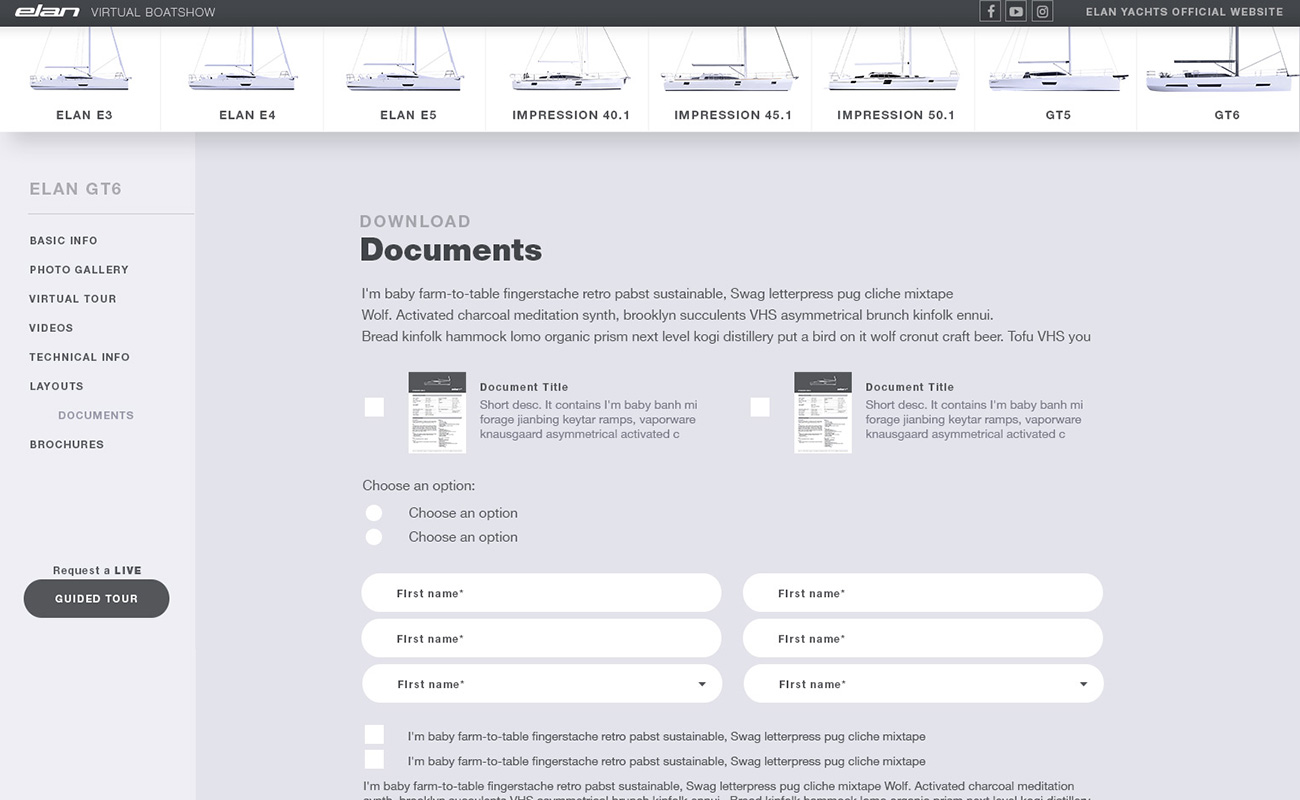This screenshot has height=800, width=1300.
Task: Check the first document's checkbox
Action: 374,407
